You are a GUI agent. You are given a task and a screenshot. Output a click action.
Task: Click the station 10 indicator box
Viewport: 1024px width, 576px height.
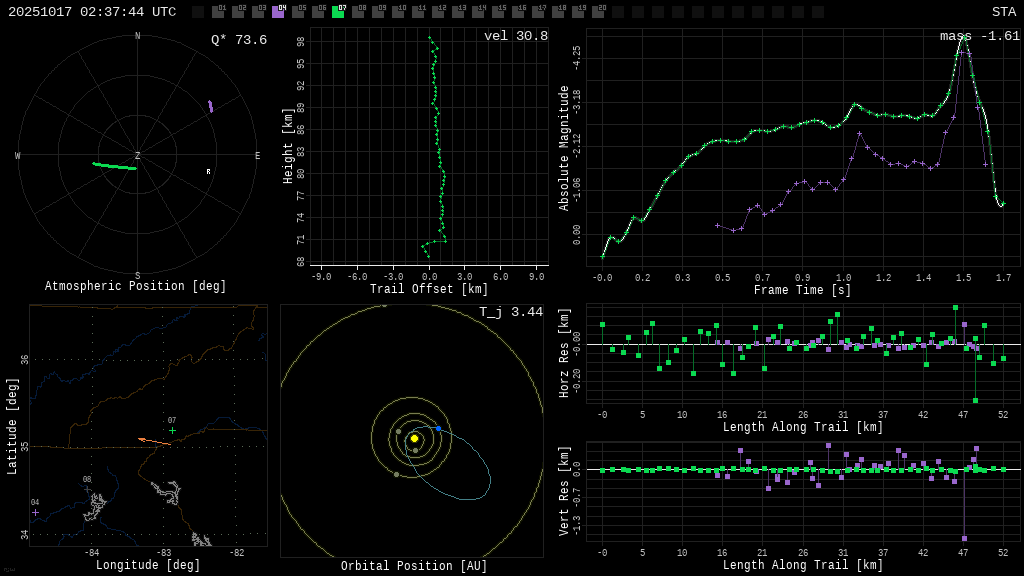pos(398,12)
